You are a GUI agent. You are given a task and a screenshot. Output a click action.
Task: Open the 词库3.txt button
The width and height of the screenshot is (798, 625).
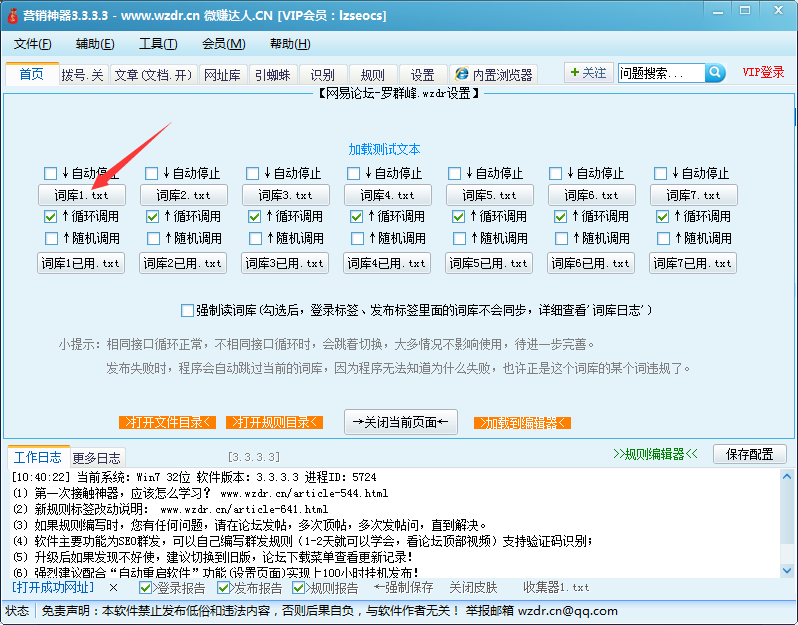(x=286, y=195)
